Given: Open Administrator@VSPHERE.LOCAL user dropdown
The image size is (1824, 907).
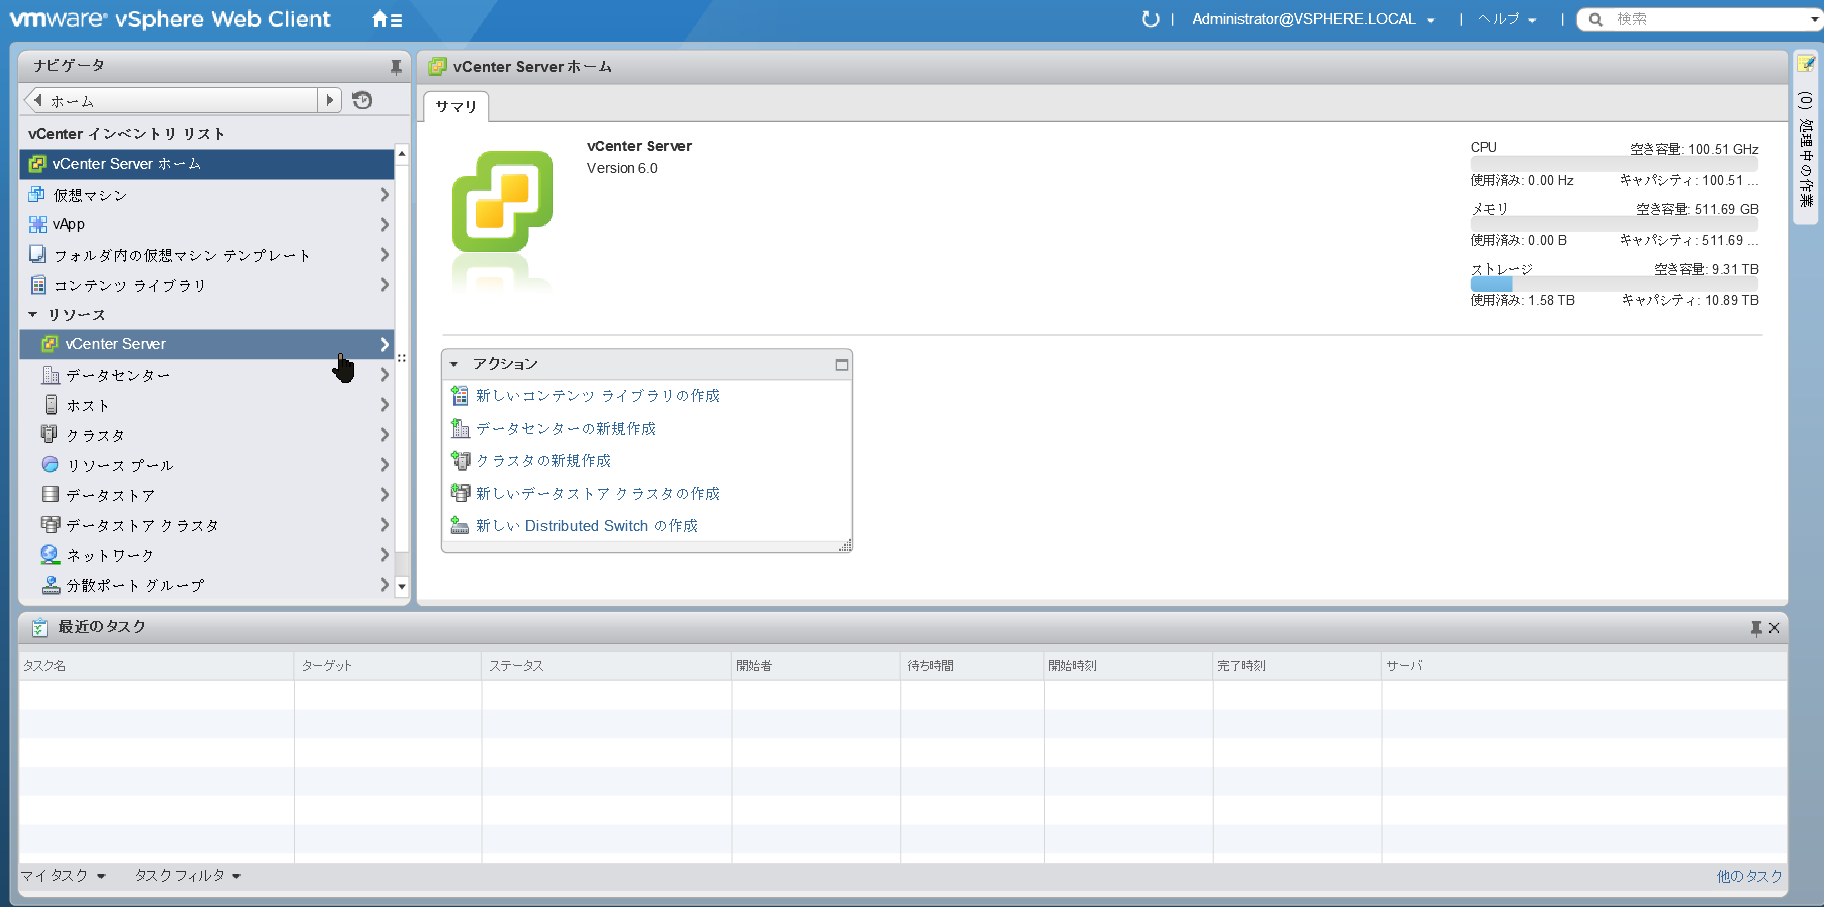Looking at the screenshot, I should (x=1313, y=19).
